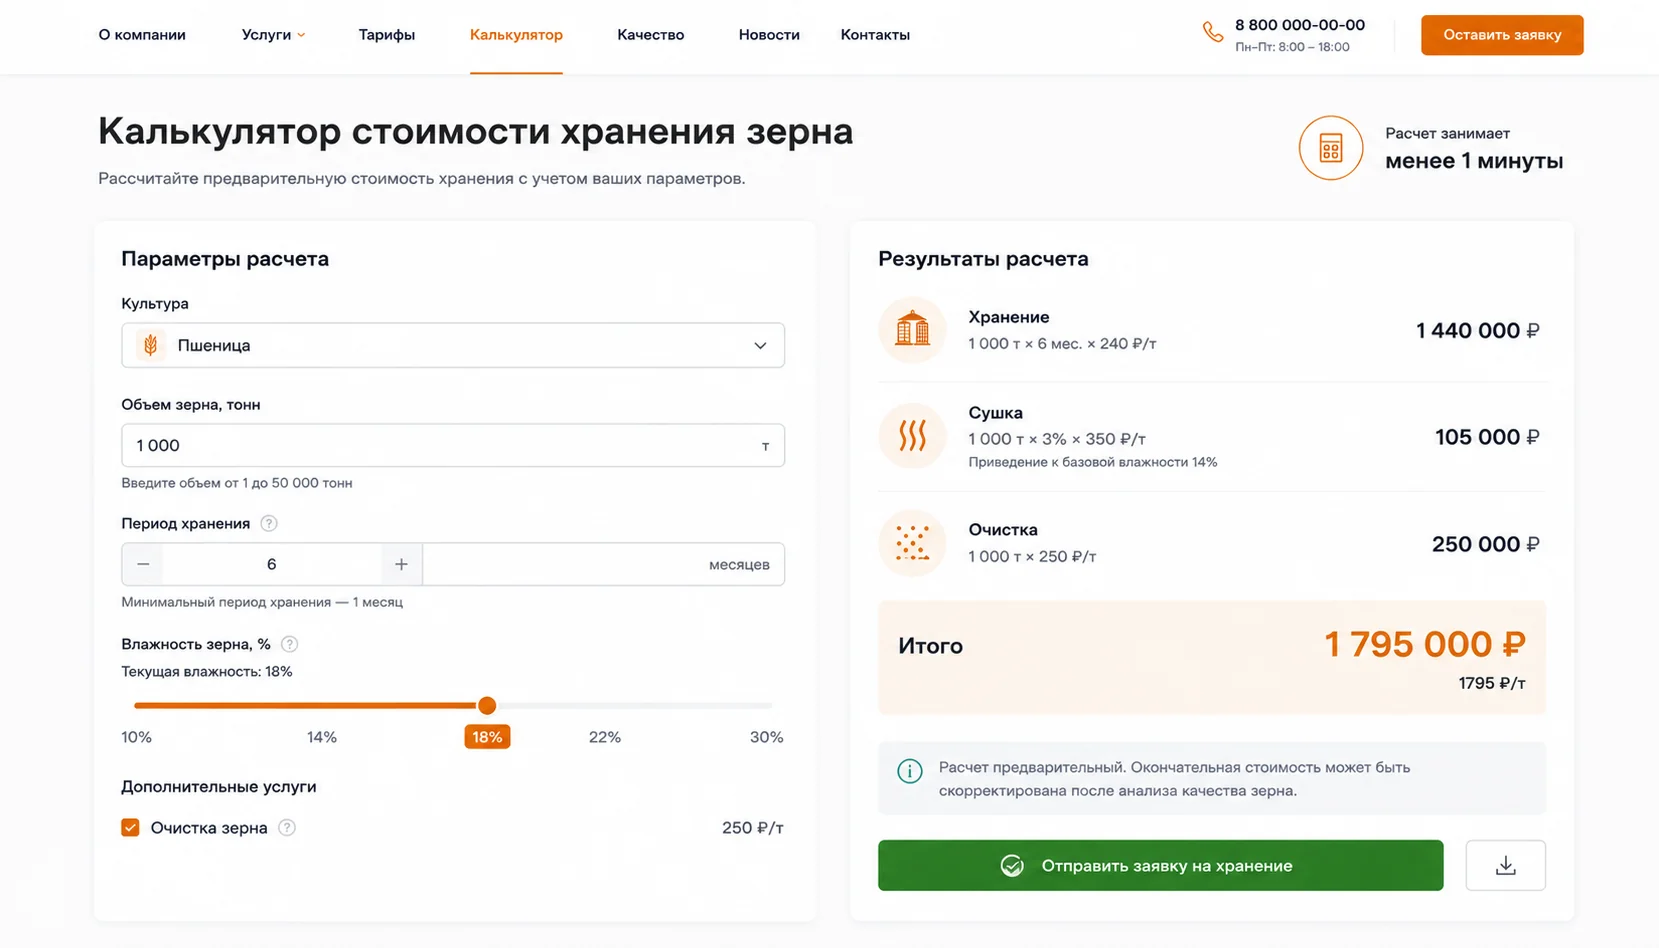Screen dimensions: 1659x948
Task: Open the Контакты page
Action: [x=875, y=35]
